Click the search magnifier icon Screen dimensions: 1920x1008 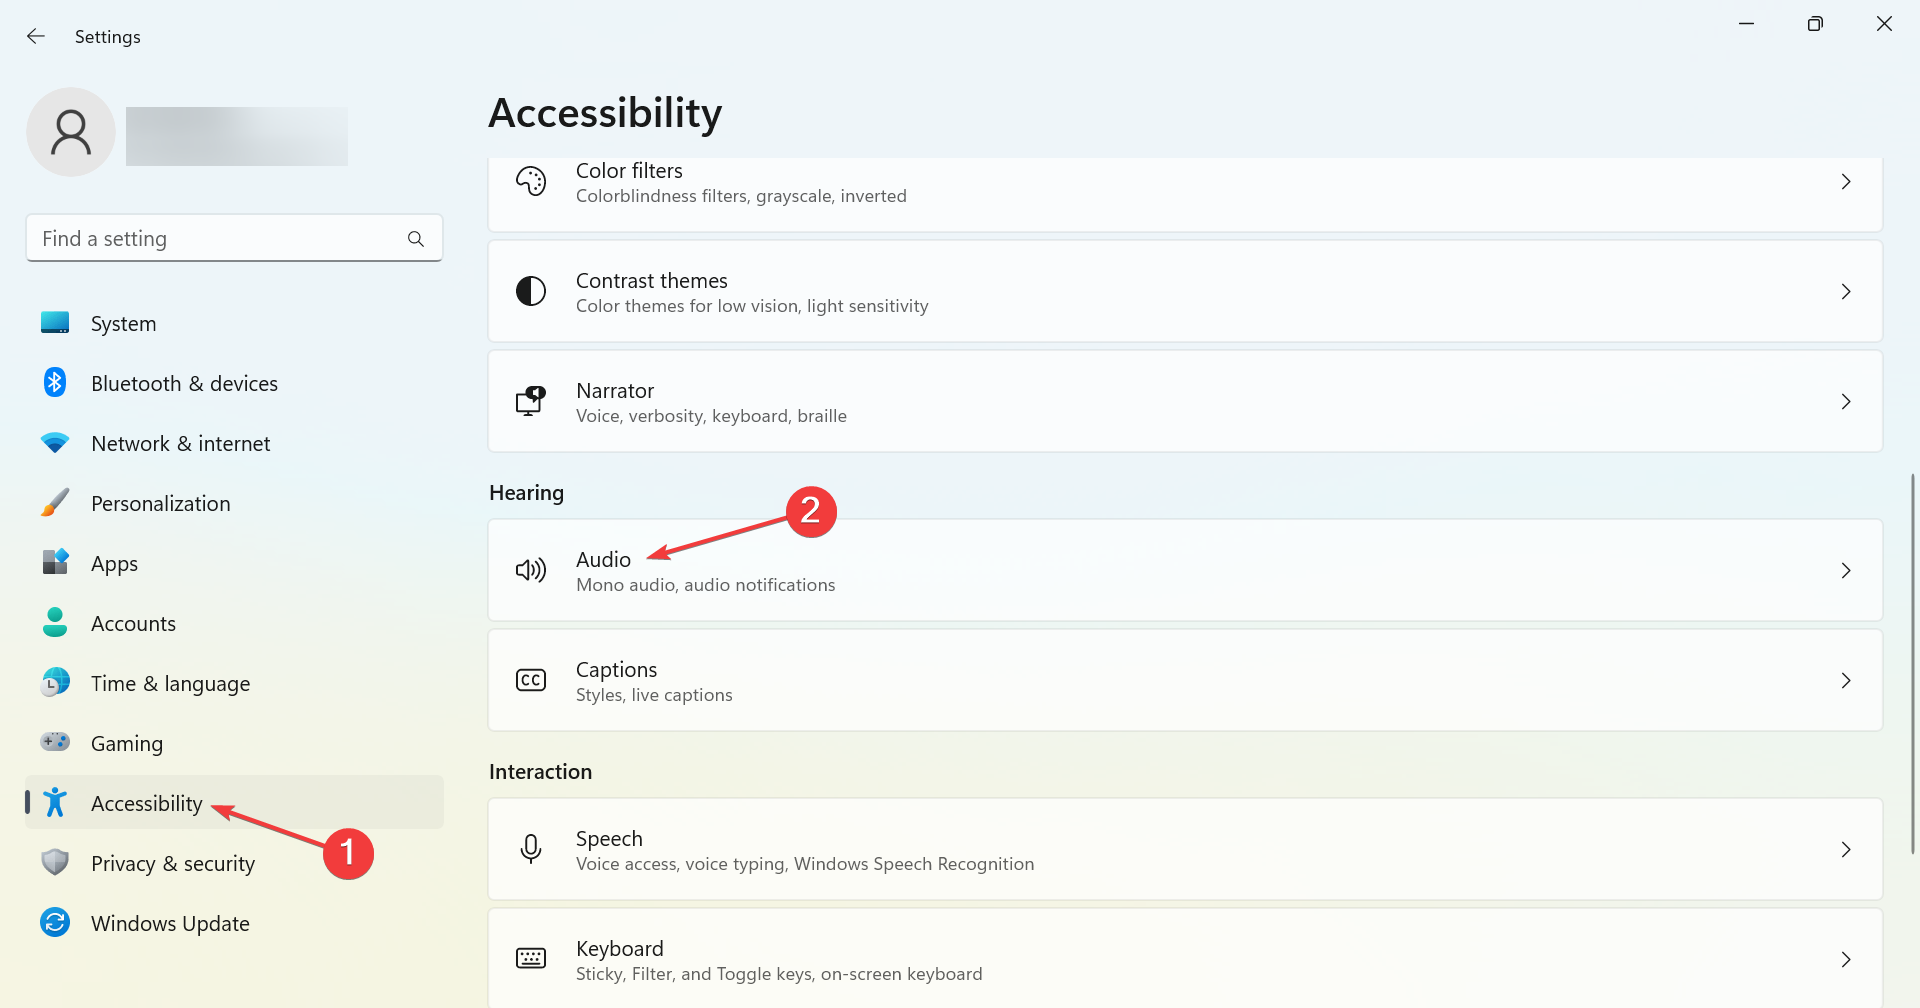pos(416,239)
